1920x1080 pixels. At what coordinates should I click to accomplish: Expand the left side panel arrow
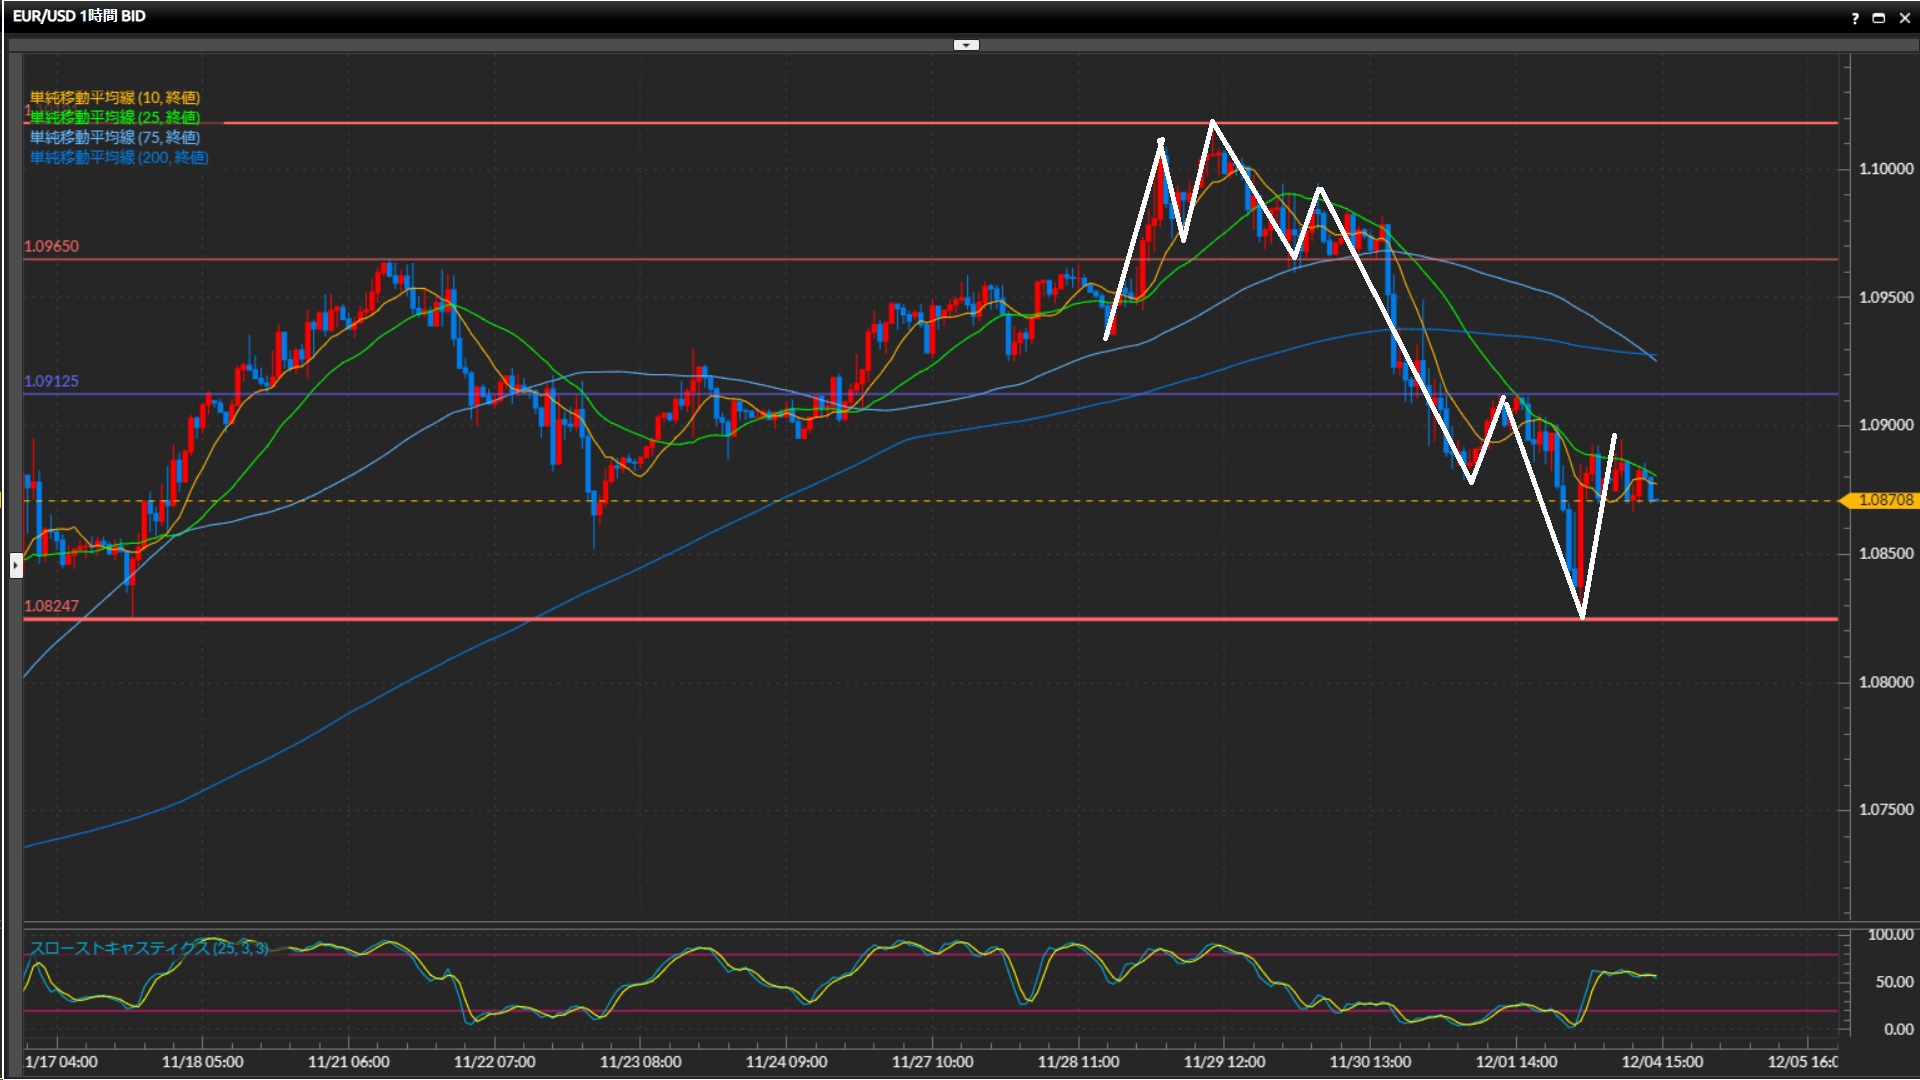click(16, 566)
